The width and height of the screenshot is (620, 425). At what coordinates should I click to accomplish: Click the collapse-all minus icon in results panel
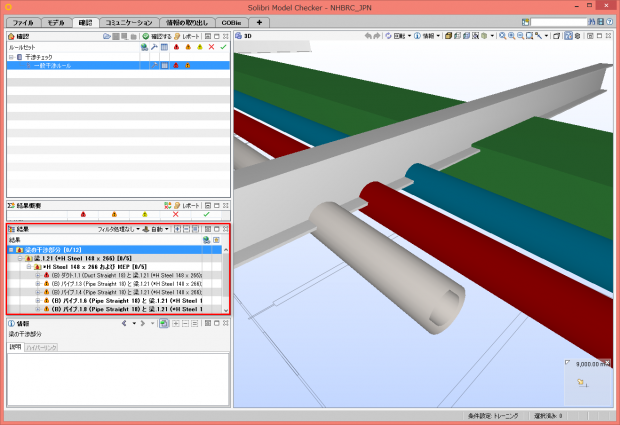[187, 229]
